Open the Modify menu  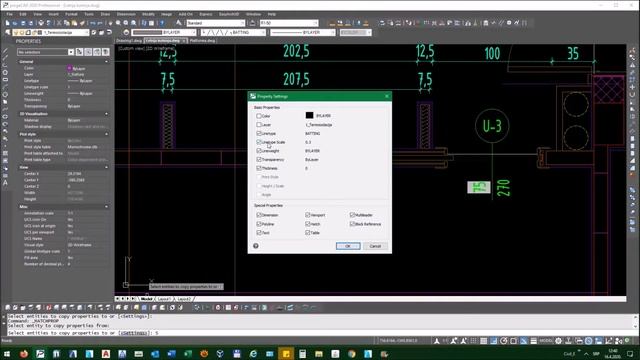pos(148,14)
